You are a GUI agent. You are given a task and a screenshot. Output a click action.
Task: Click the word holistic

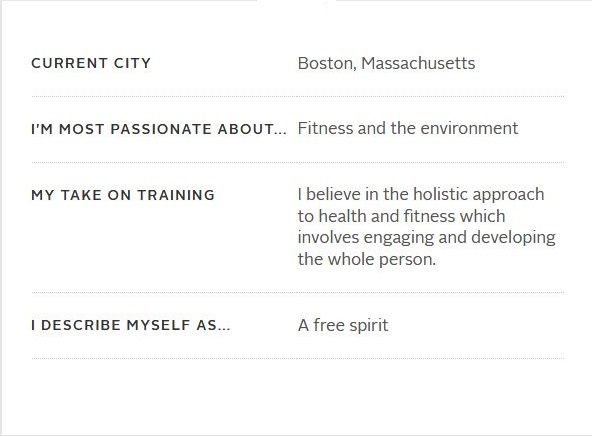point(440,194)
